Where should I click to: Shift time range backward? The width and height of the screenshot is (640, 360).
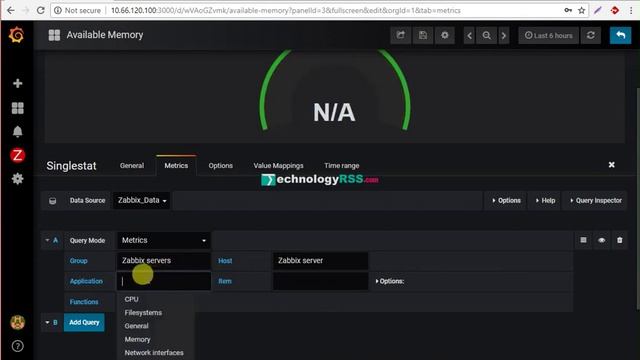(x=469, y=36)
